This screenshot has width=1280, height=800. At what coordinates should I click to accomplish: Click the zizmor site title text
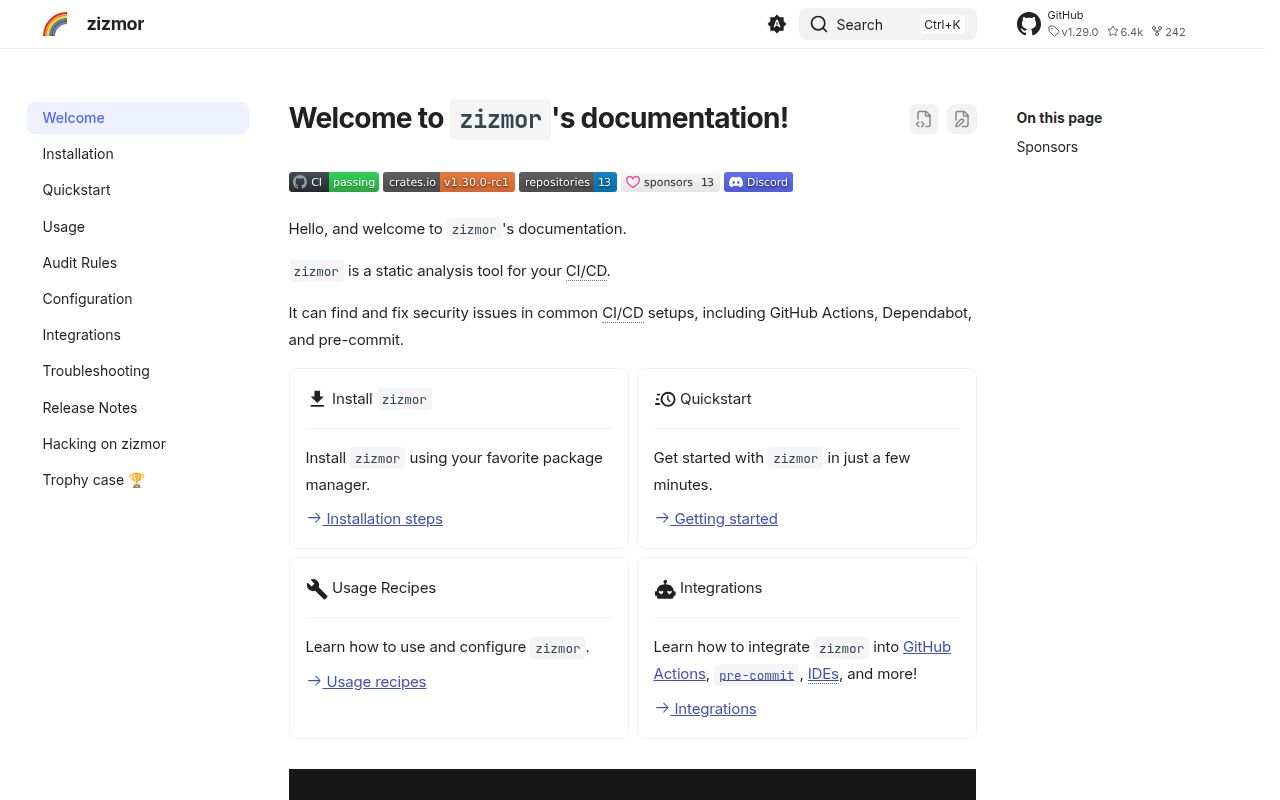(x=116, y=24)
